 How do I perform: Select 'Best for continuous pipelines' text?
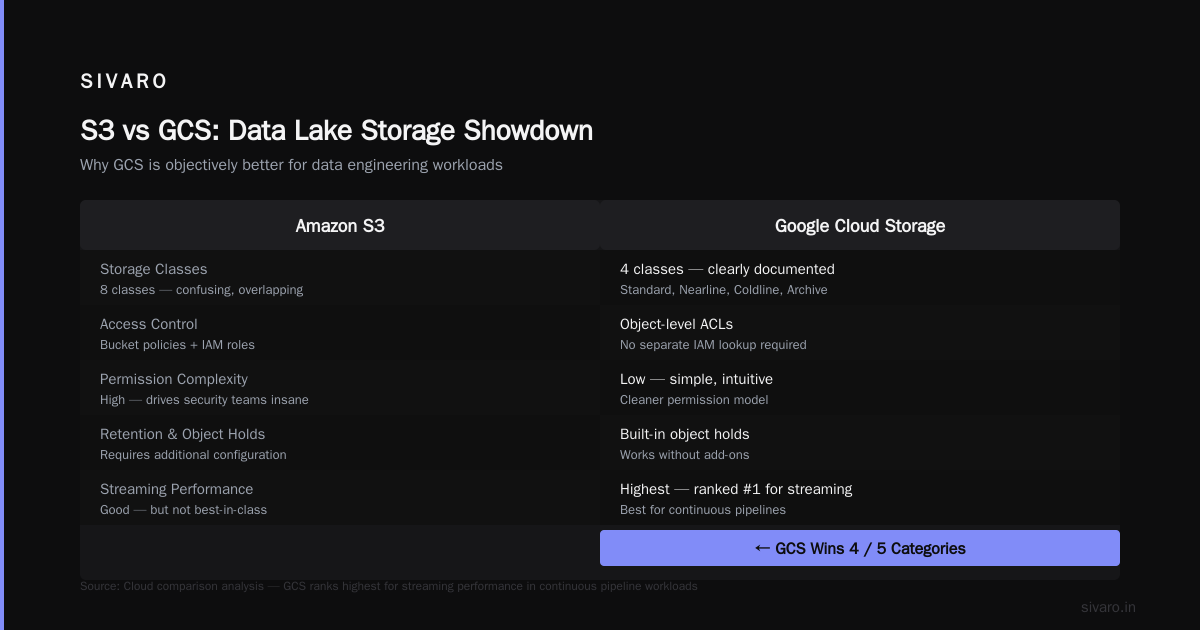tap(703, 510)
